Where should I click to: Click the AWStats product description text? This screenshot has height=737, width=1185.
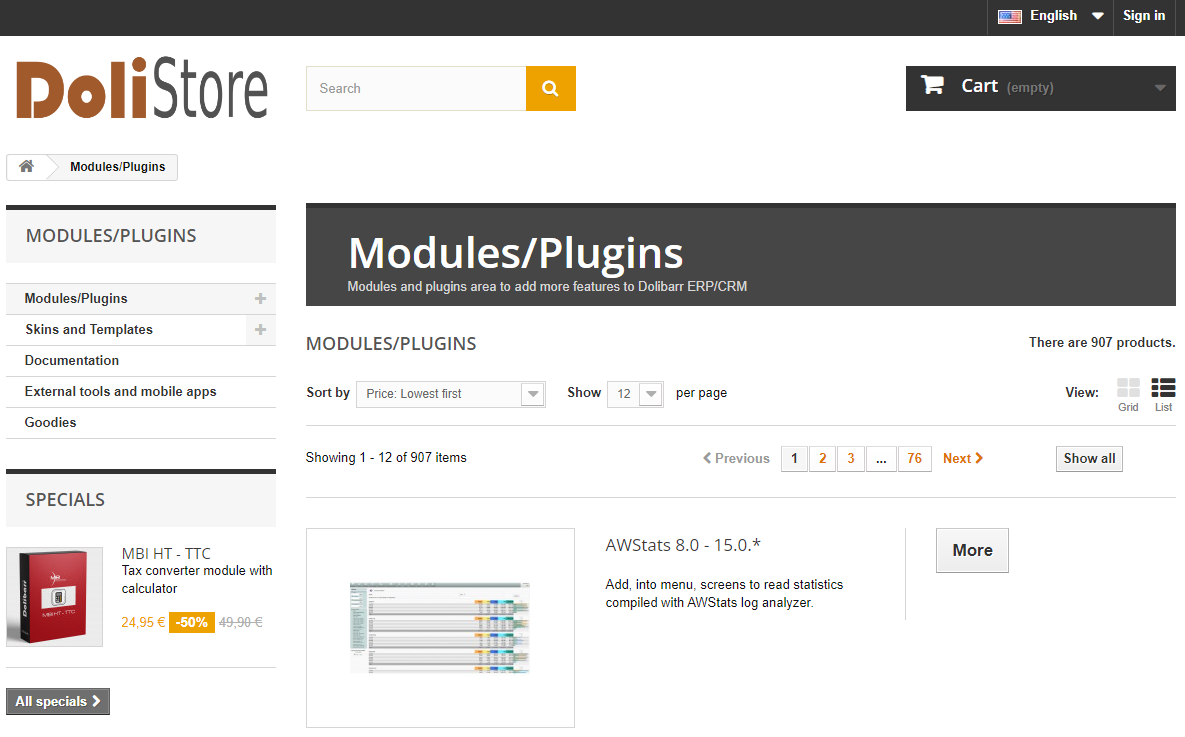coord(724,593)
